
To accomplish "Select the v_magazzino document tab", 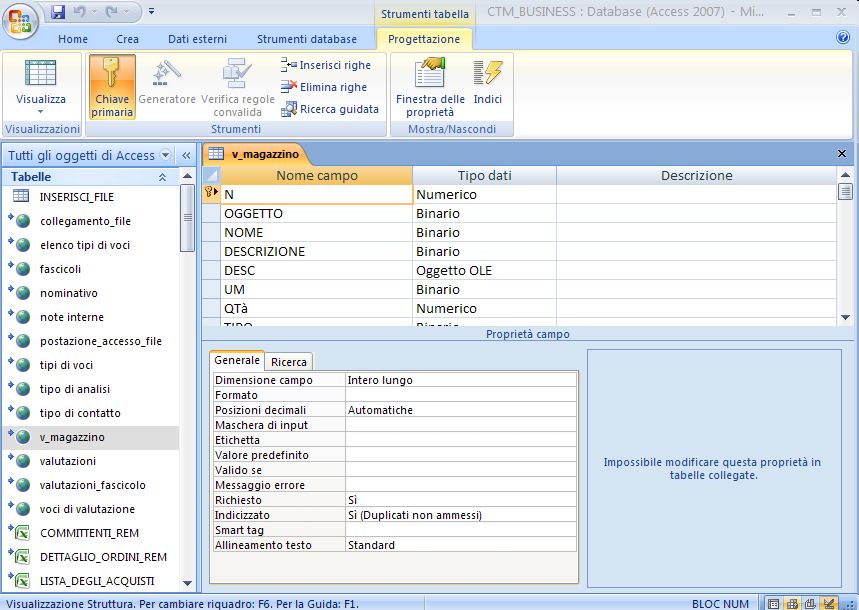I will (255, 154).
